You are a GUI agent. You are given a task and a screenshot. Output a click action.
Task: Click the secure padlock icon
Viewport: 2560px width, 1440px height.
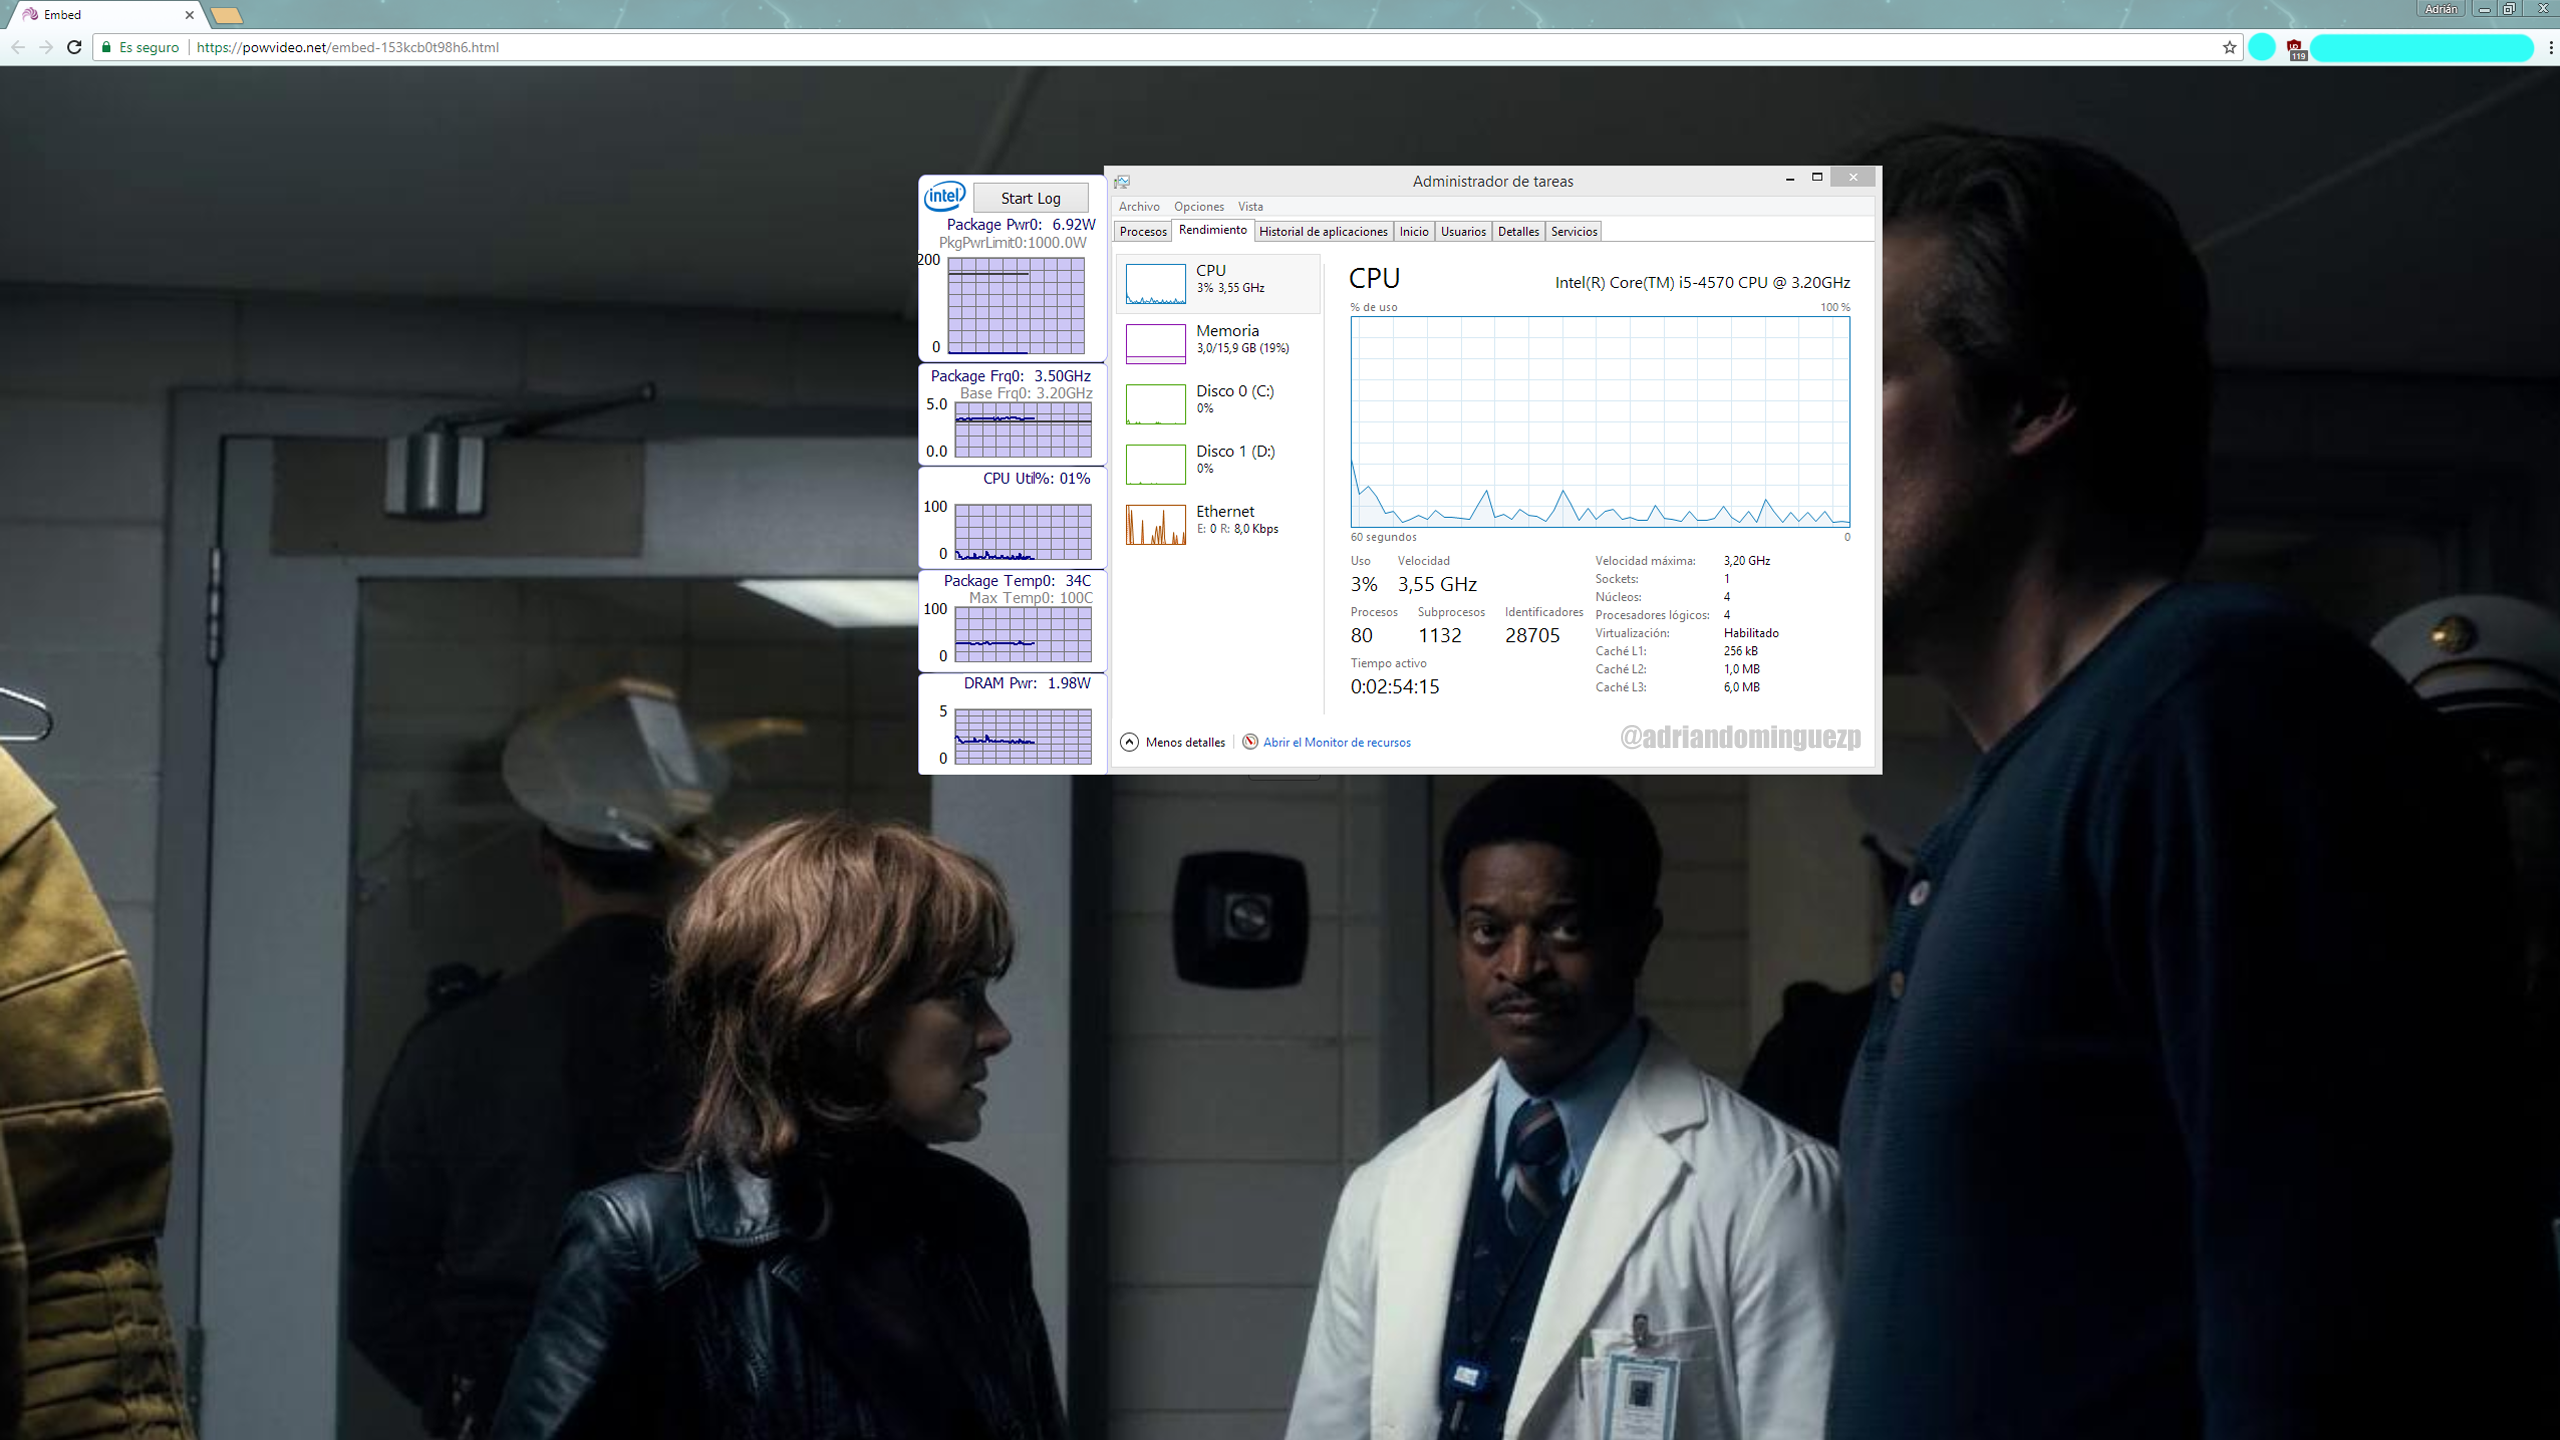pos(107,47)
